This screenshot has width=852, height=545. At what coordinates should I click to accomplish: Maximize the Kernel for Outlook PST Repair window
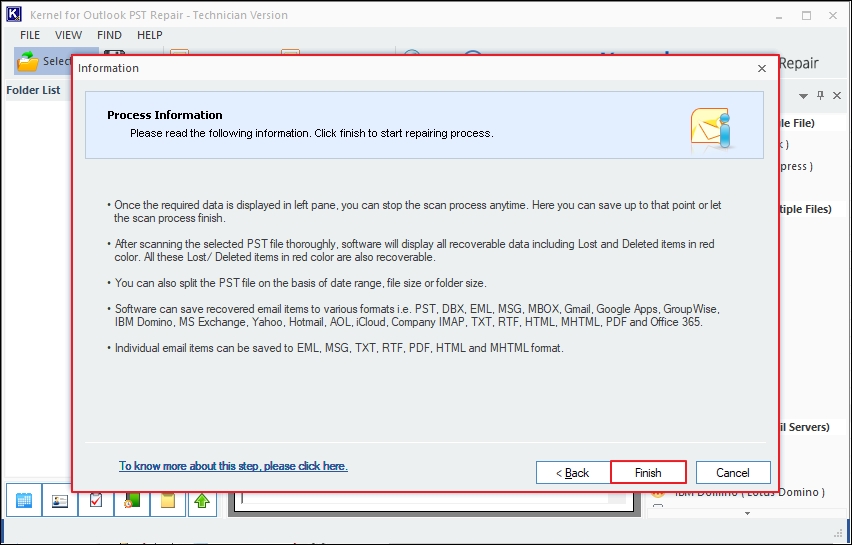click(x=806, y=16)
